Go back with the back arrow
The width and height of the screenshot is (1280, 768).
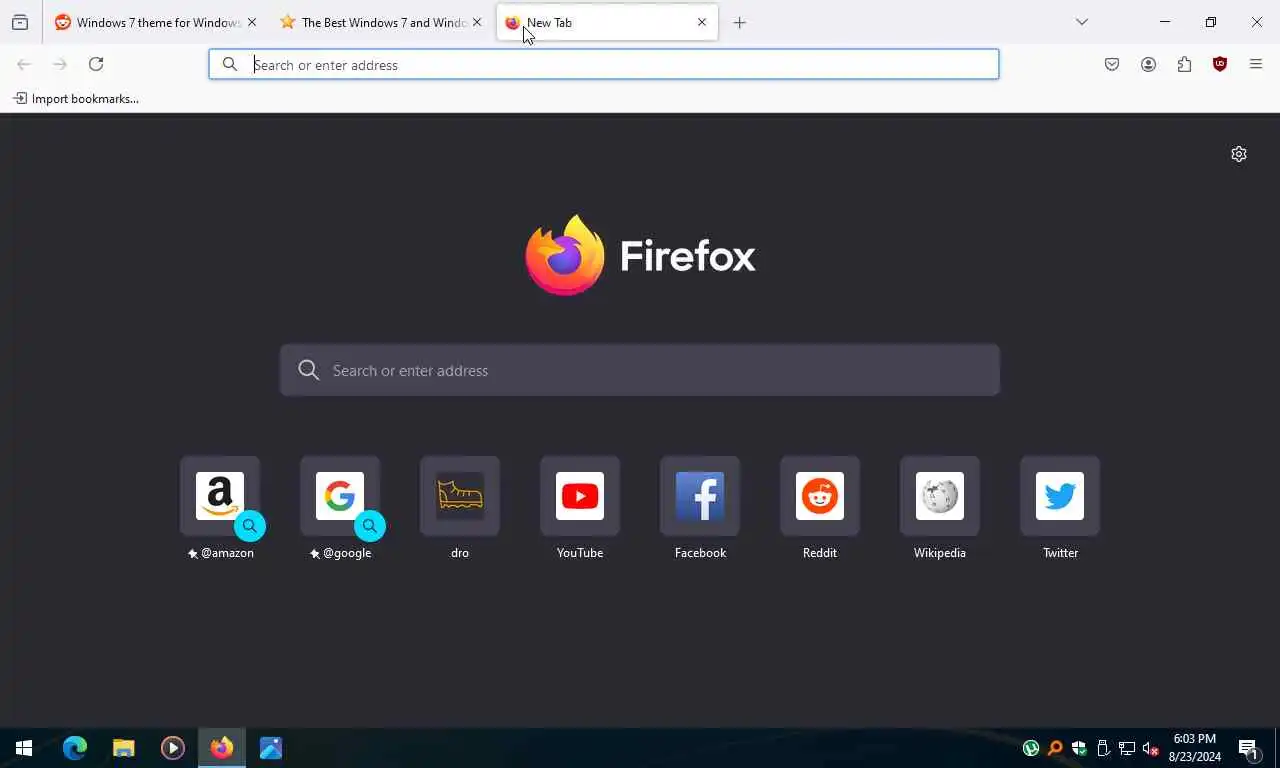pos(24,64)
